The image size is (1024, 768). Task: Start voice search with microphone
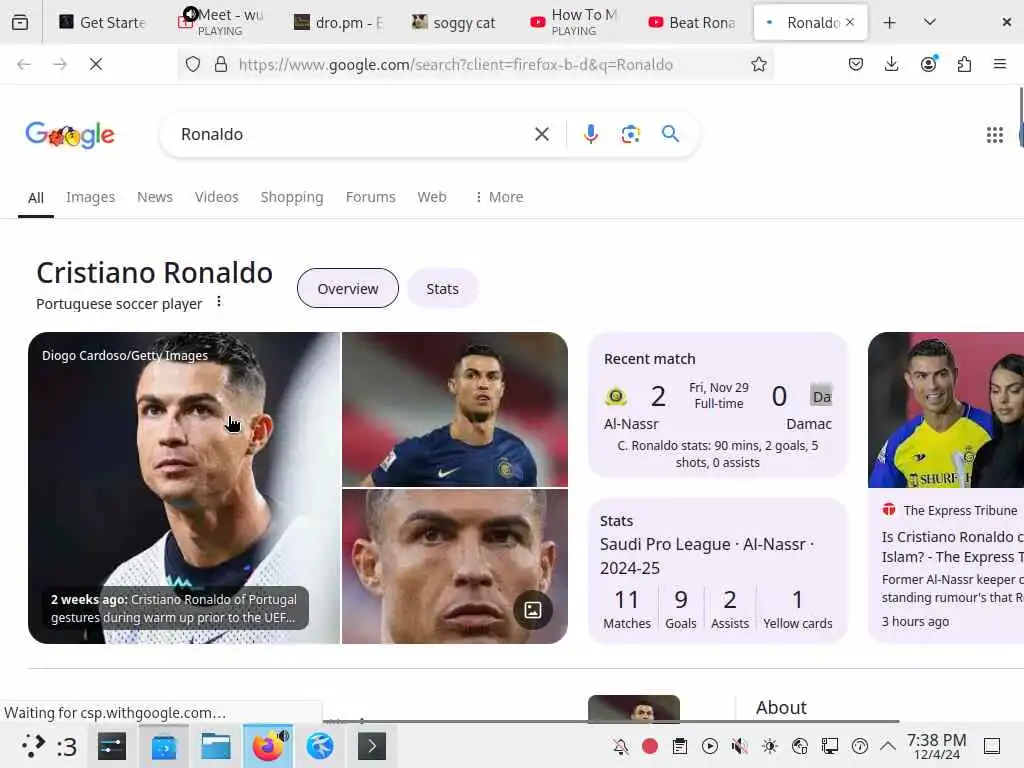590,135
